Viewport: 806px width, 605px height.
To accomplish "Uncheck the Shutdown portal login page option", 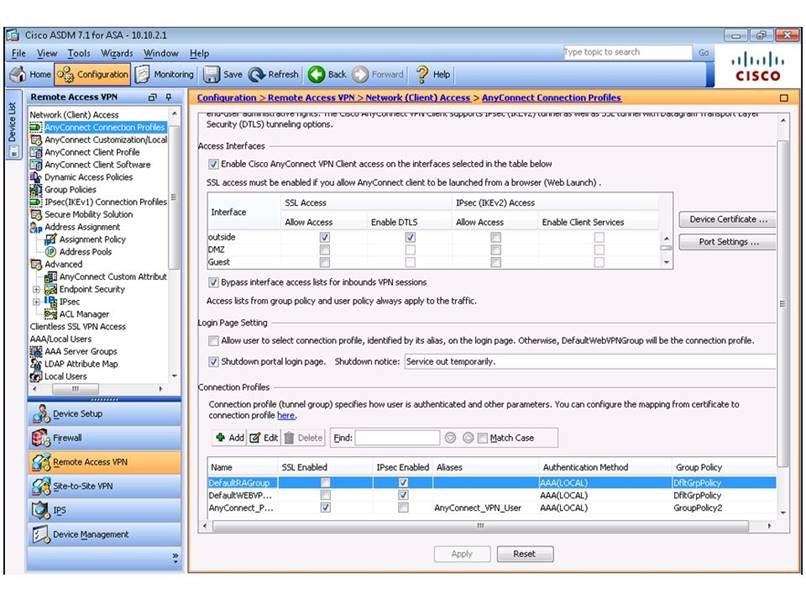I will point(213,362).
